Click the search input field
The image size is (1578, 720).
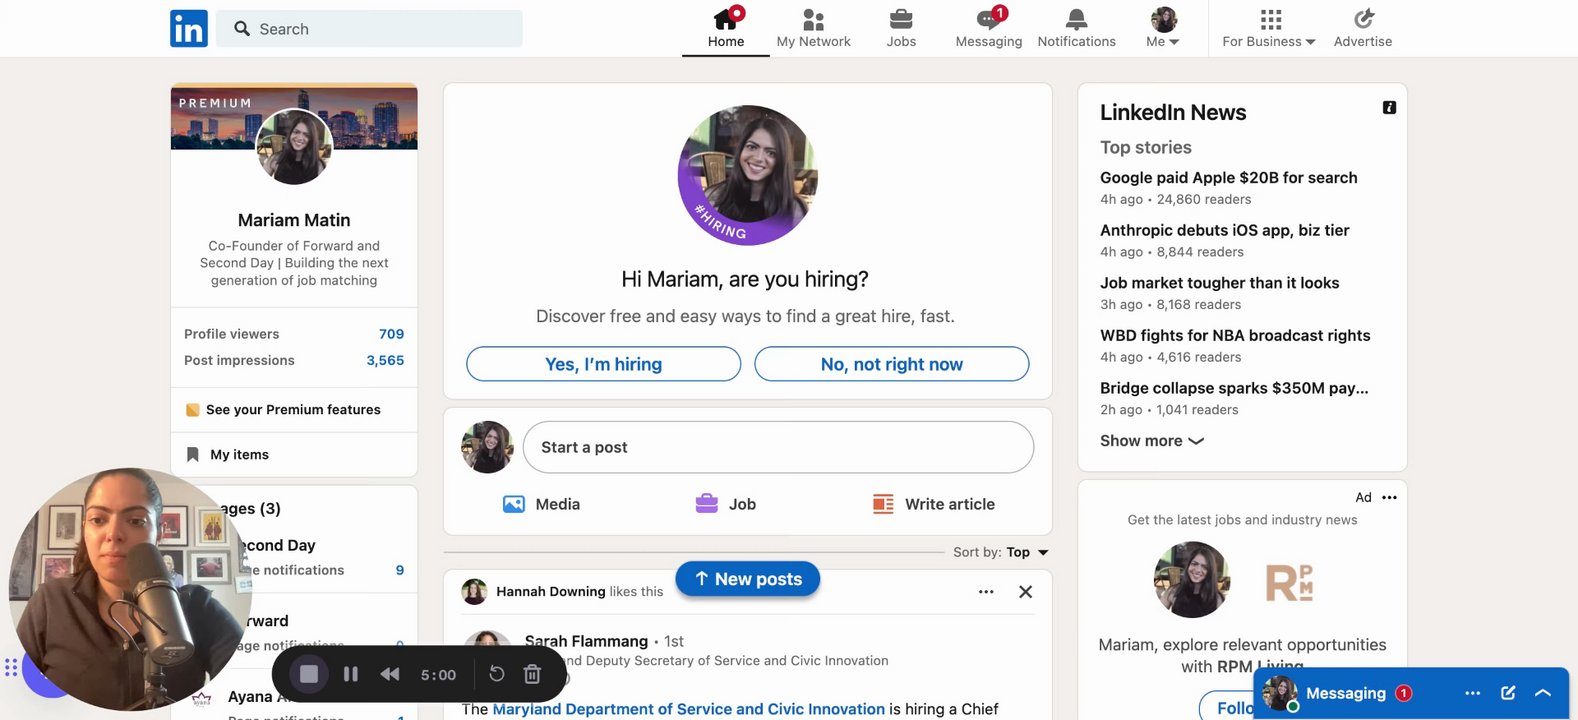coord(369,29)
